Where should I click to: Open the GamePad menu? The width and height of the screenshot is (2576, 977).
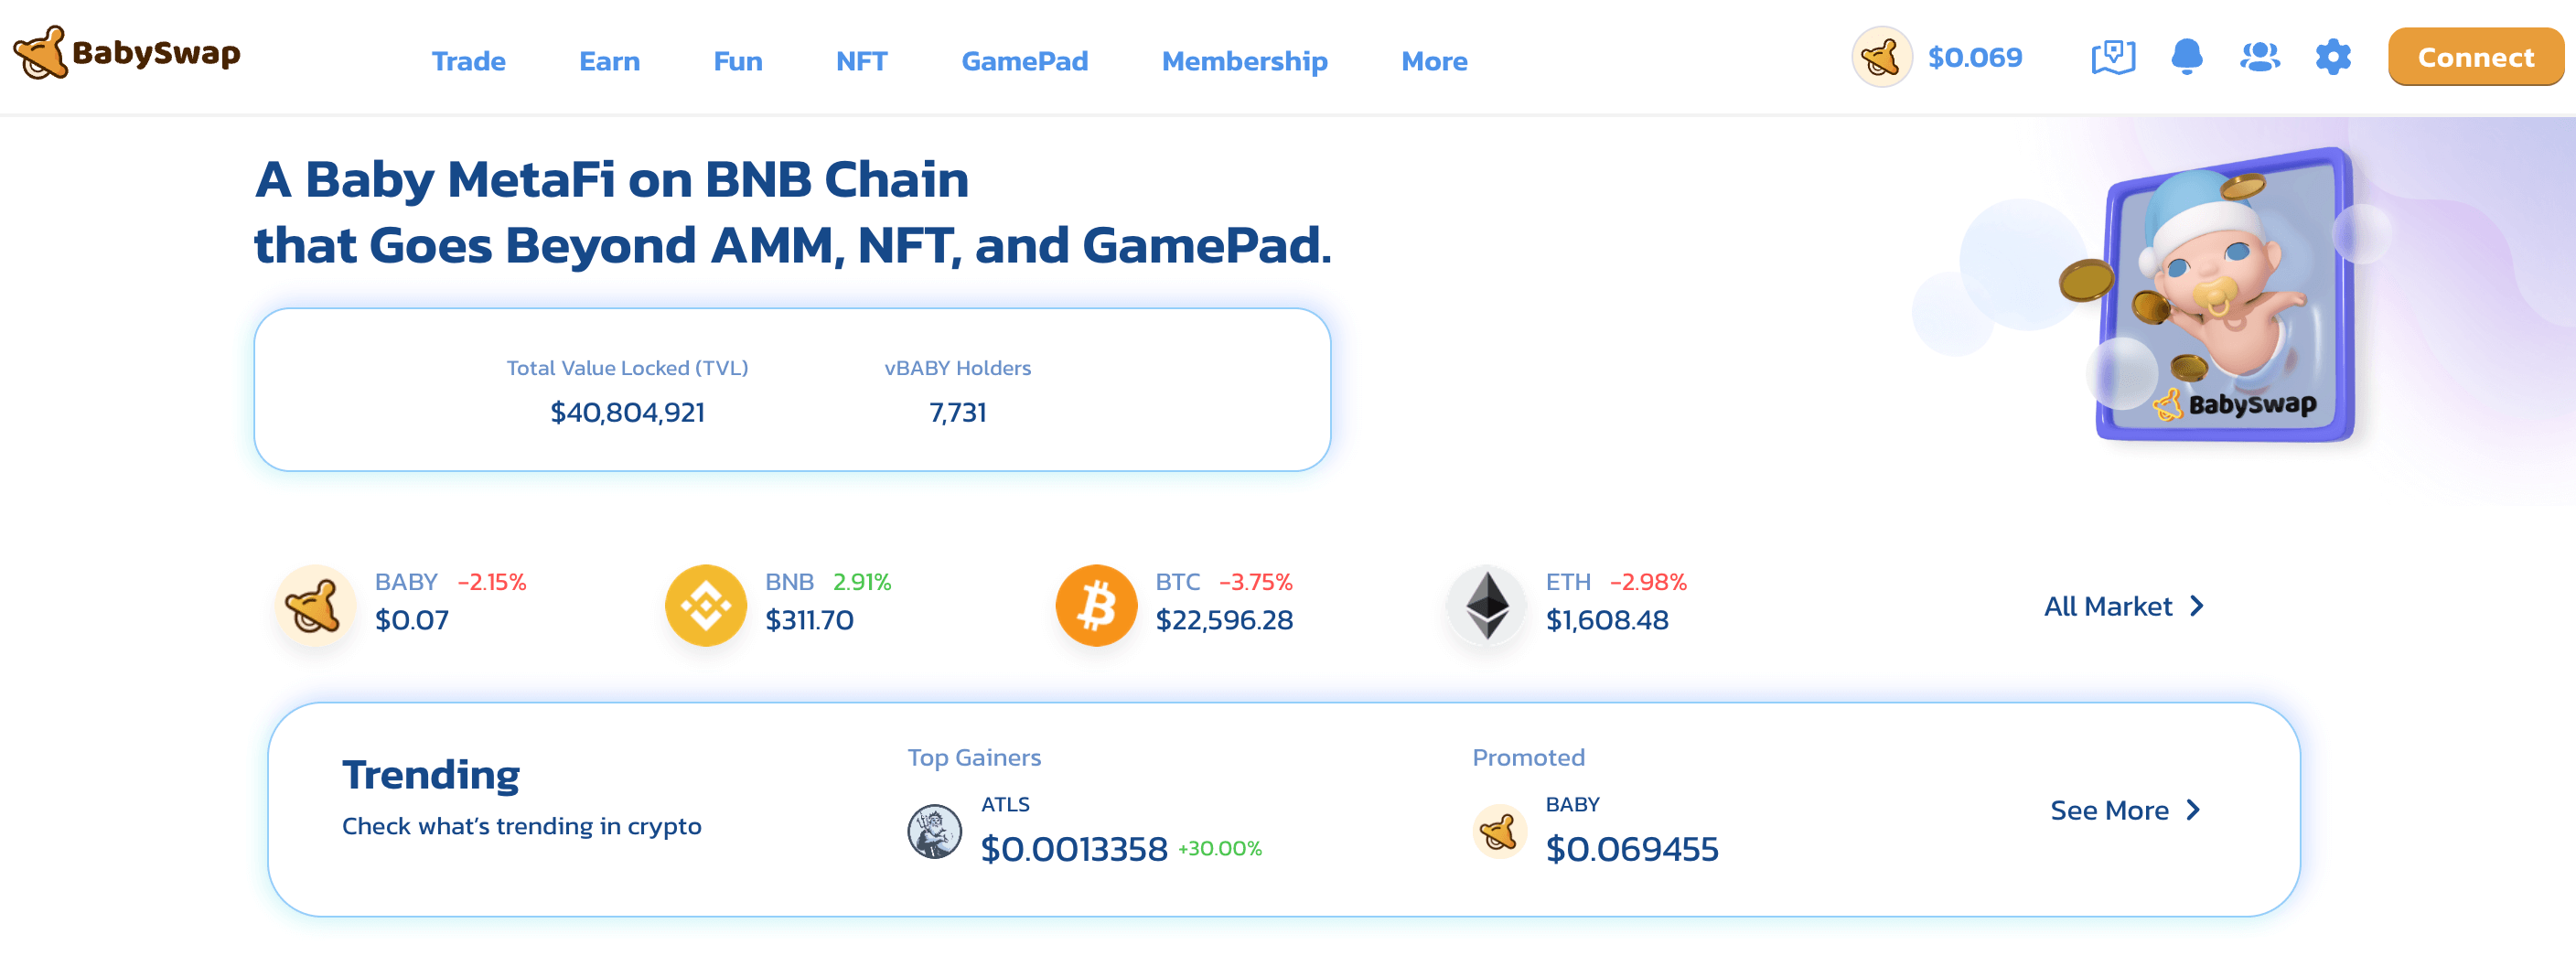click(1024, 61)
